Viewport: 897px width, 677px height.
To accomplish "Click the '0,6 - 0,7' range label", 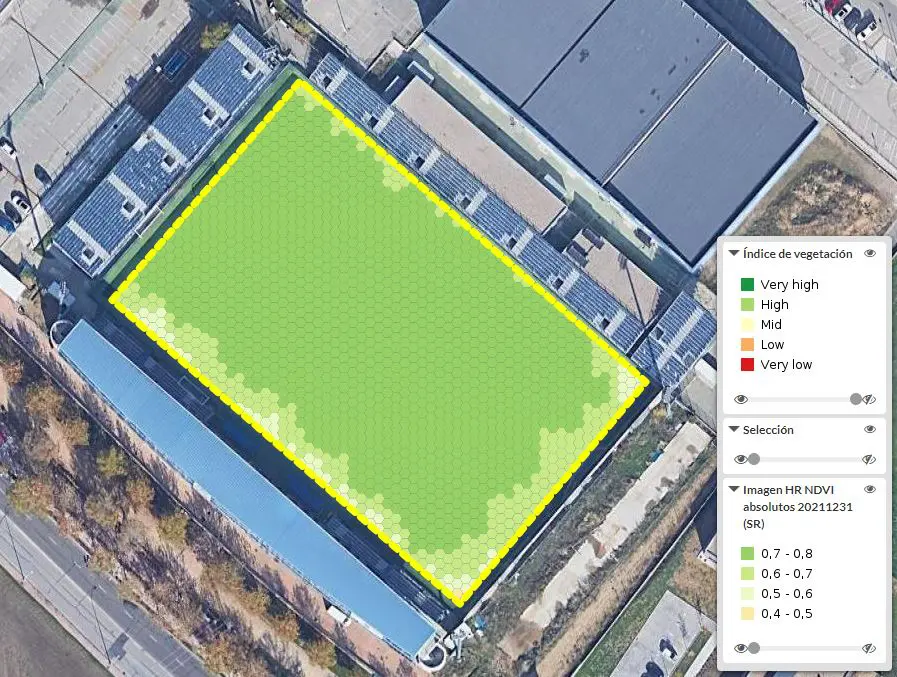I will 787,573.
